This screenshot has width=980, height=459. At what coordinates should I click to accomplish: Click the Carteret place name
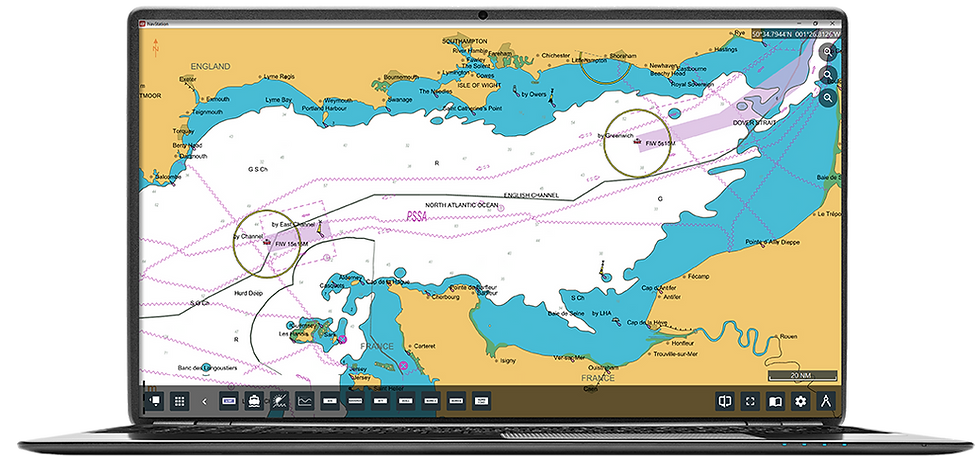[x=424, y=346]
